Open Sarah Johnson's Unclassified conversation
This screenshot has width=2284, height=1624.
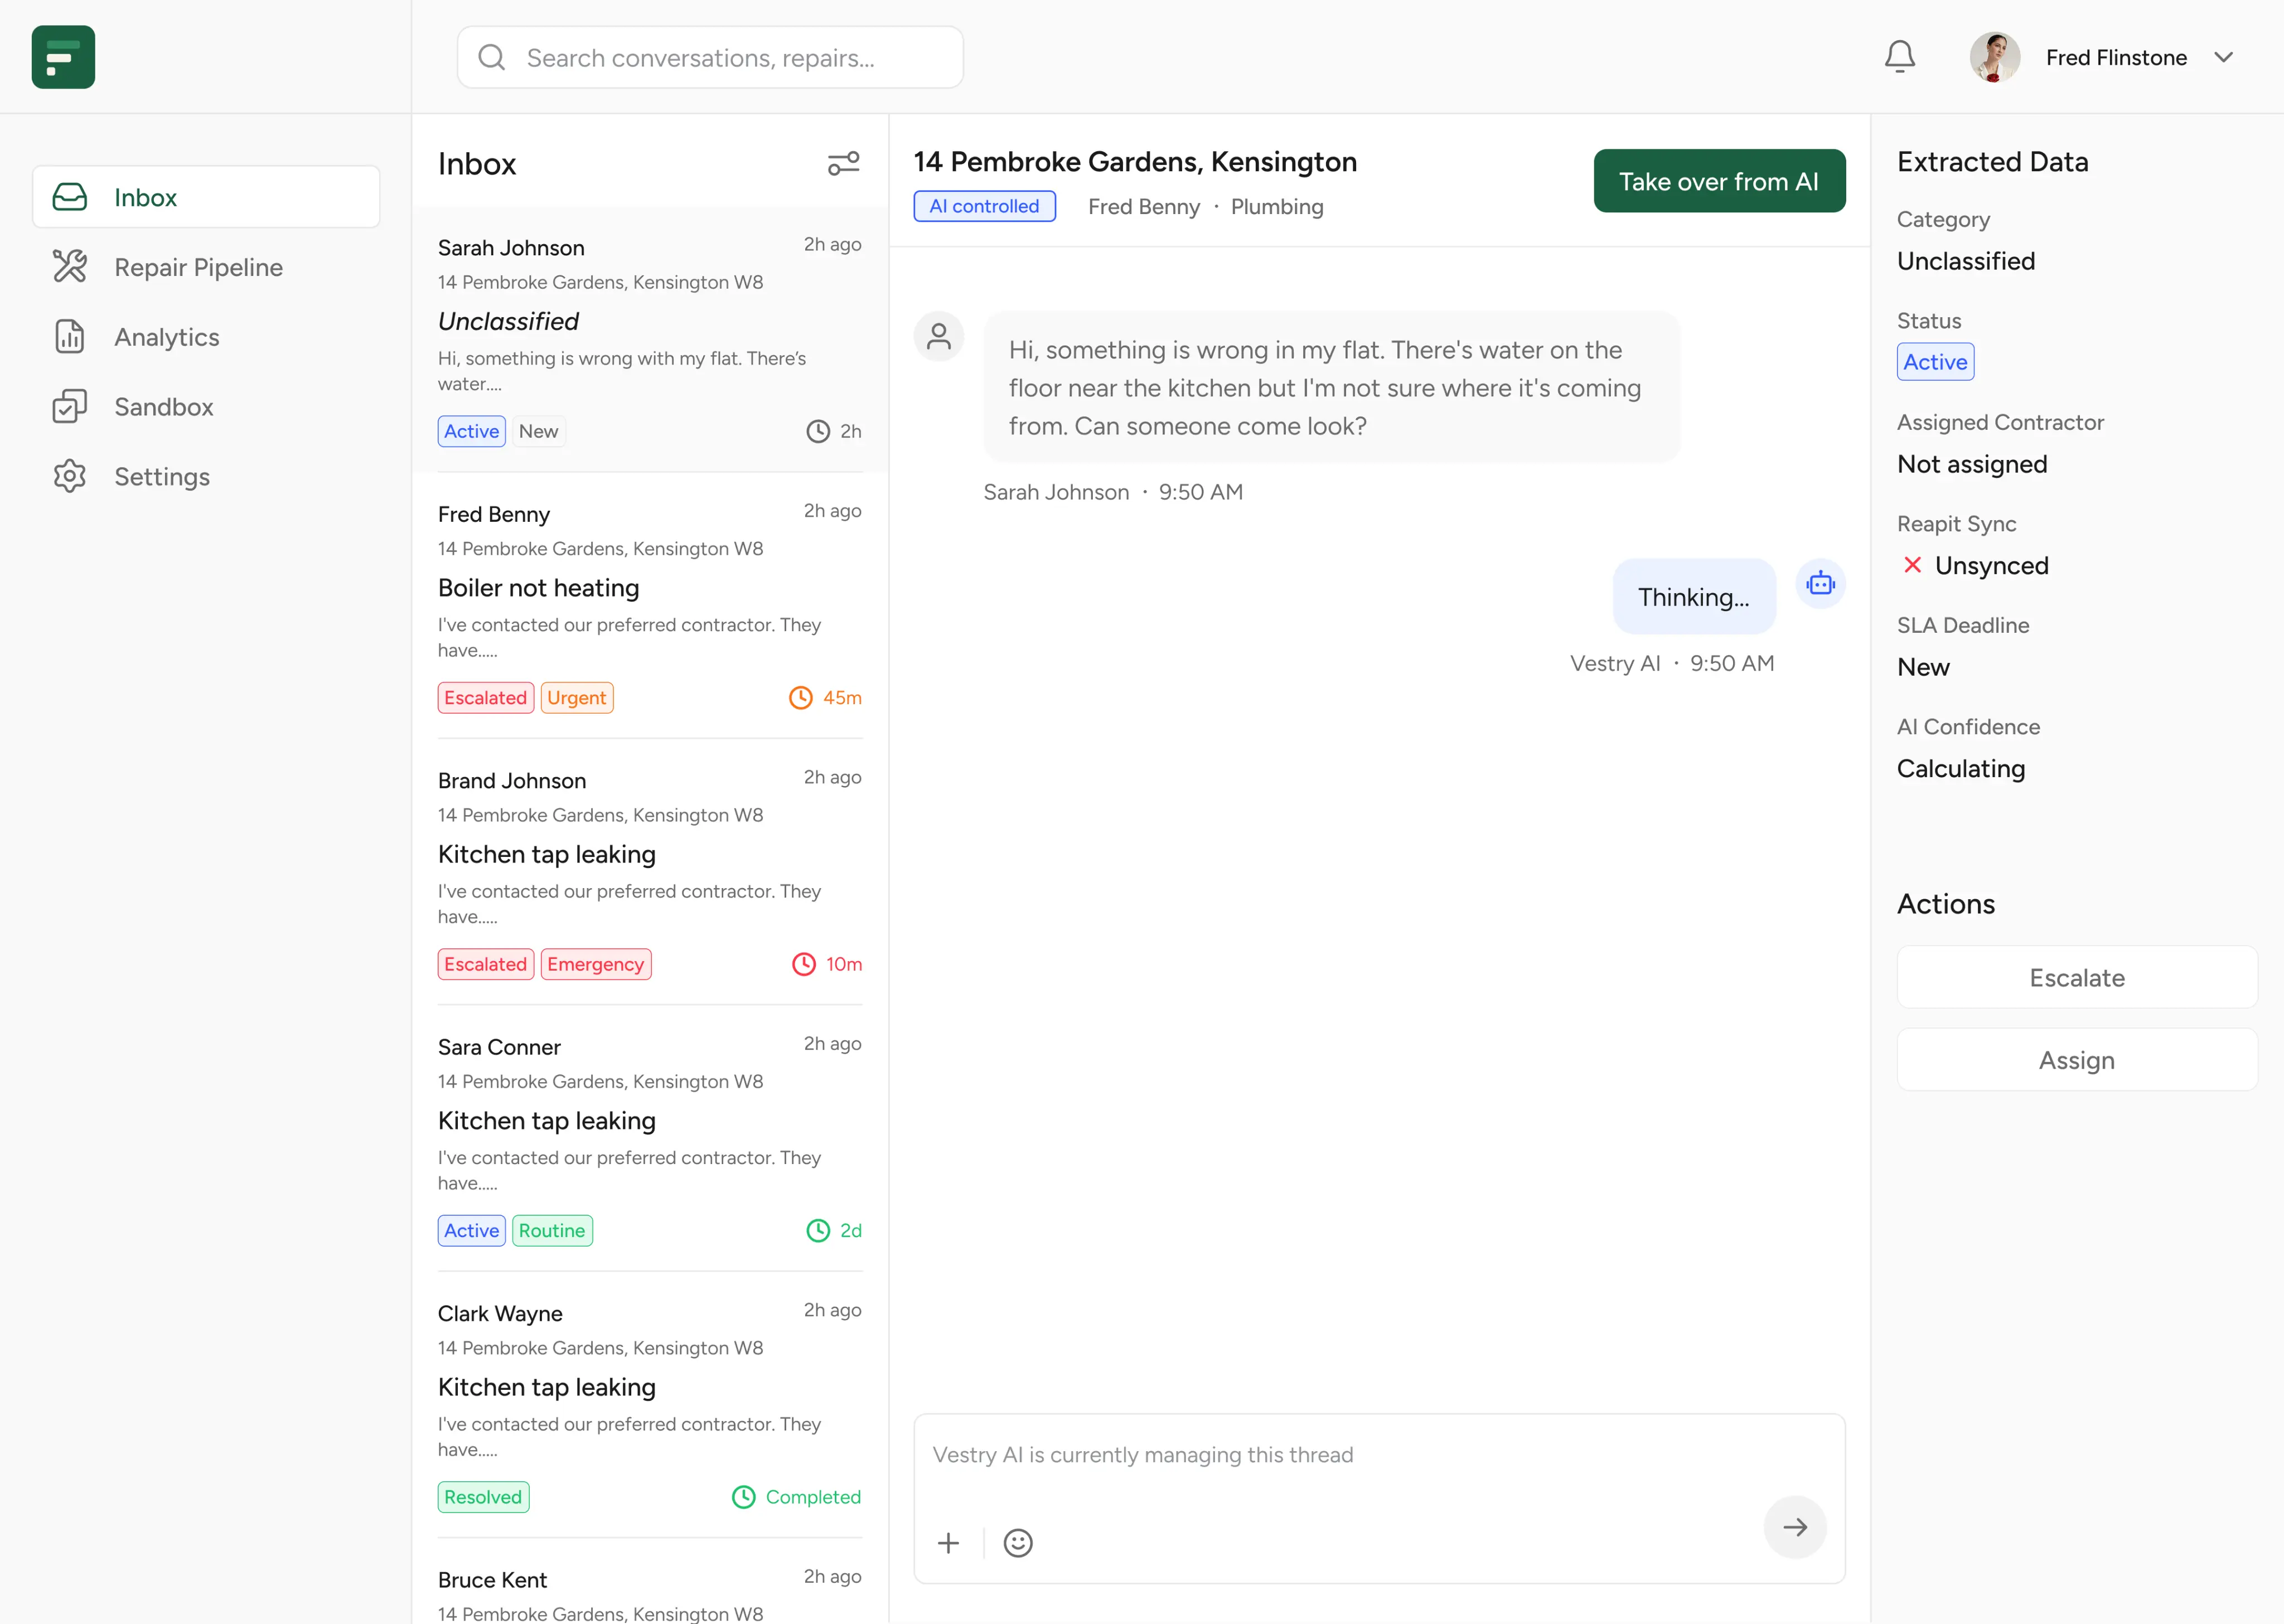(x=649, y=340)
